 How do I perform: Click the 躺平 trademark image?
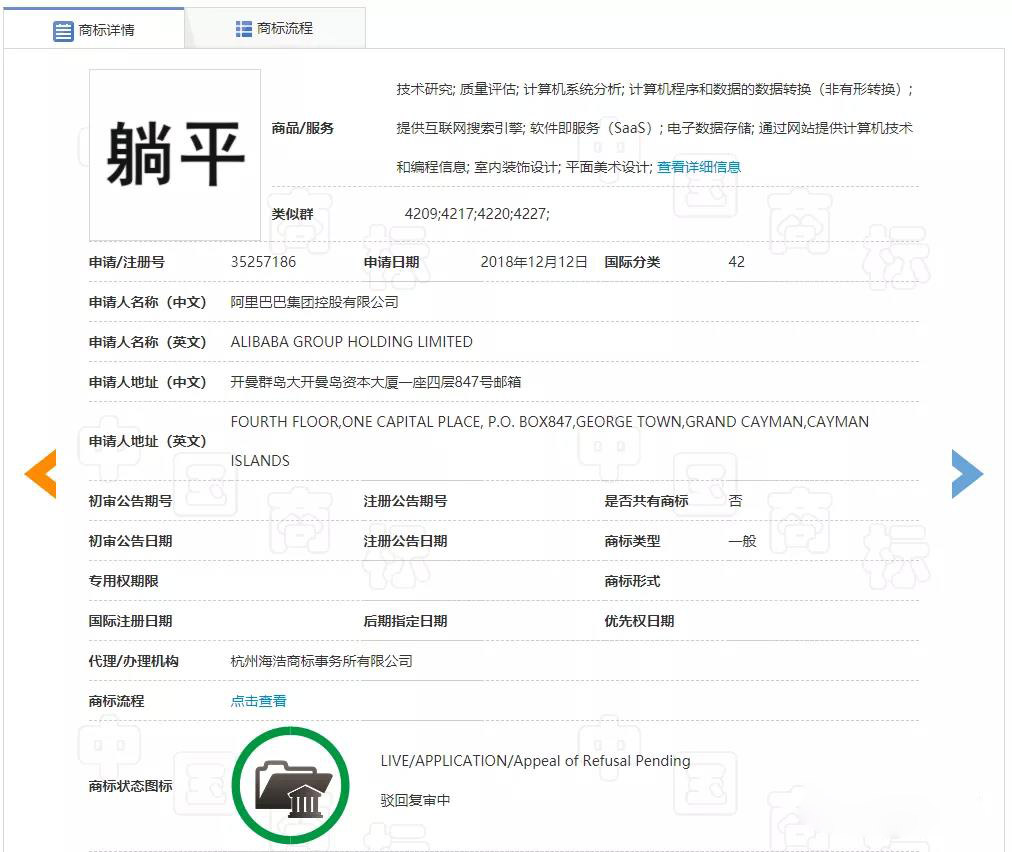click(175, 154)
